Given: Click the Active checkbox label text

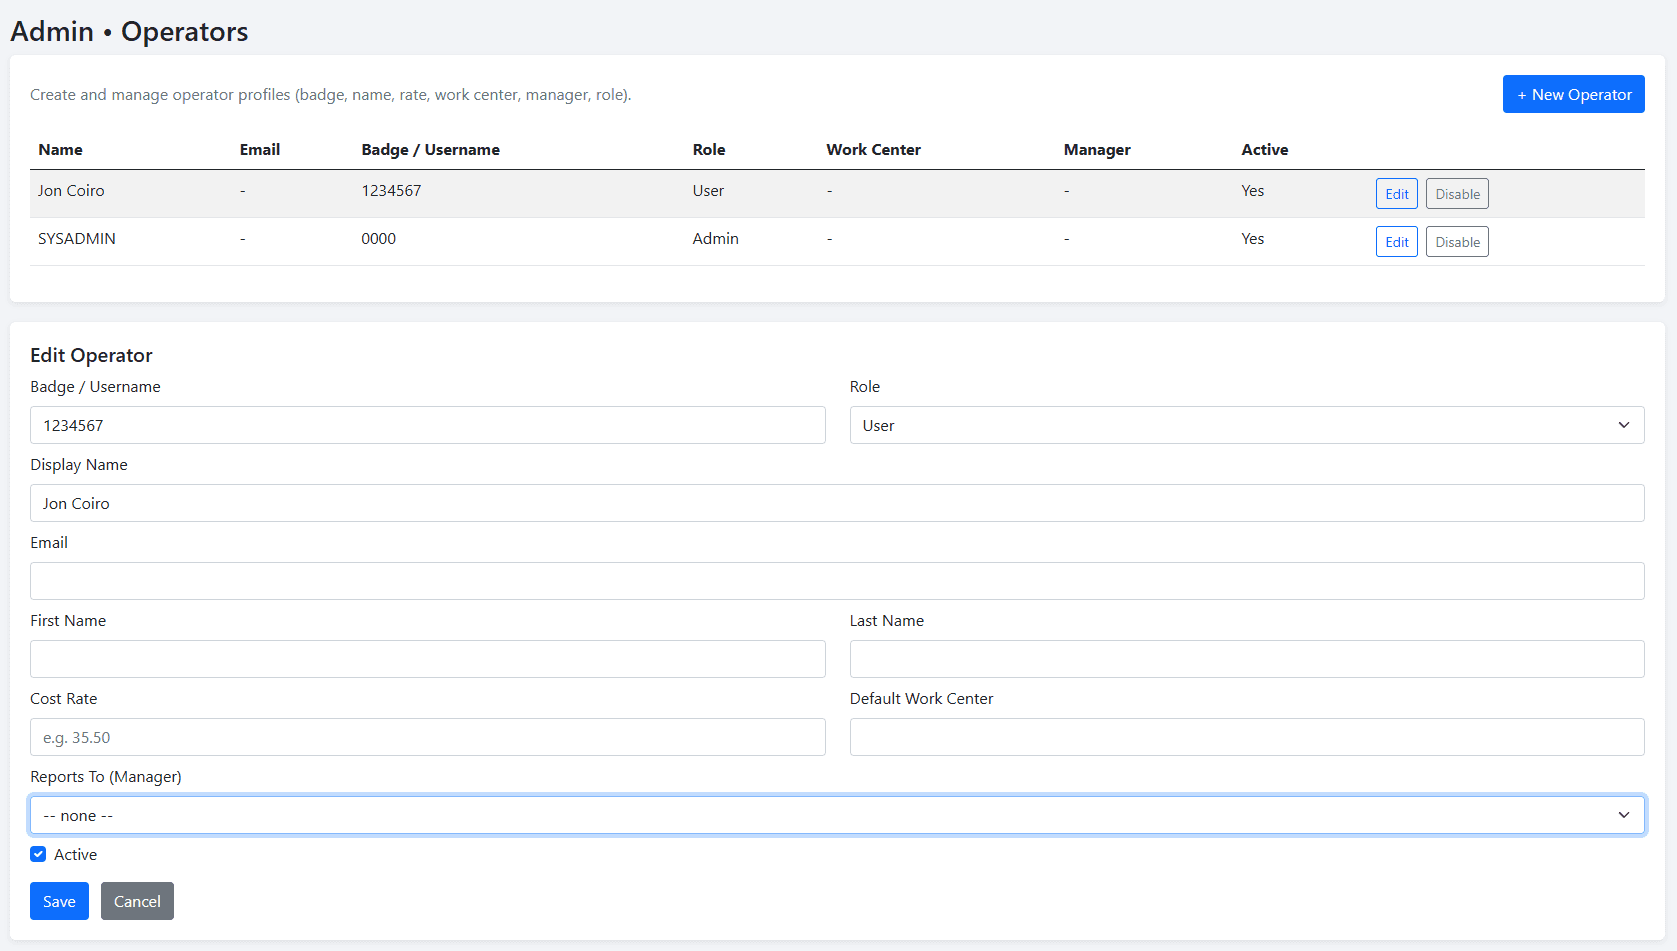Looking at the screenshot, I should point(76,854).
